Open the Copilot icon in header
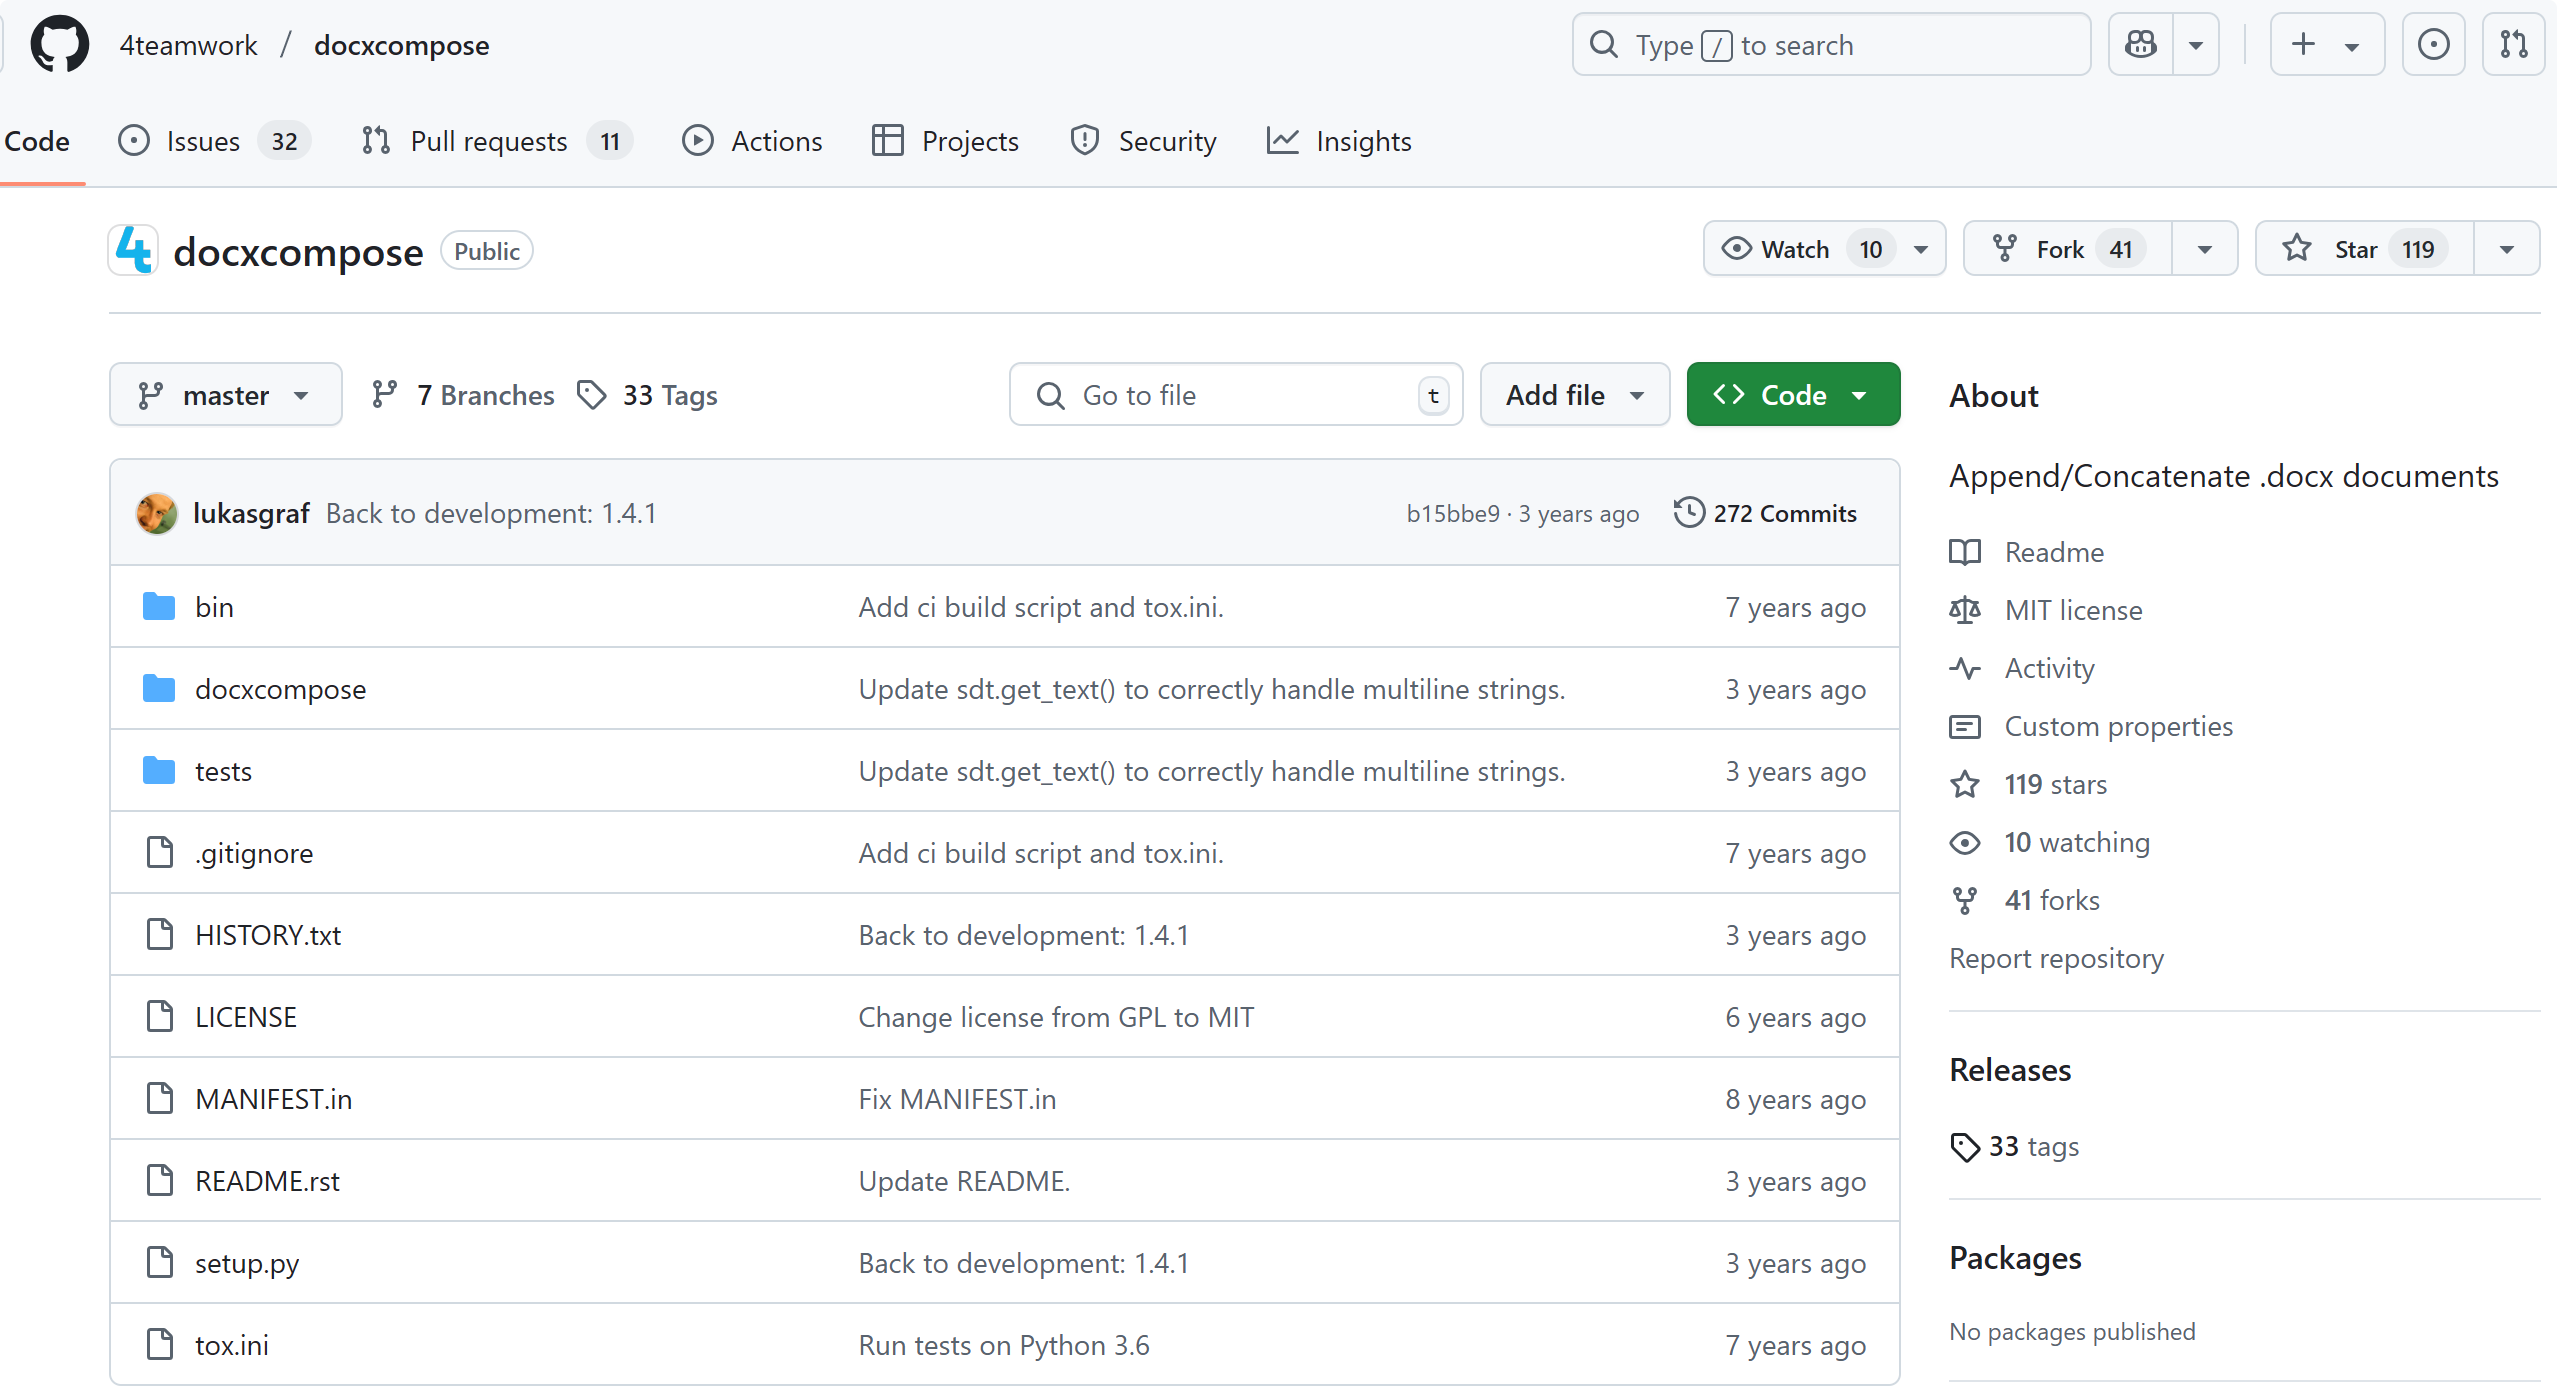 point(2141,45)
